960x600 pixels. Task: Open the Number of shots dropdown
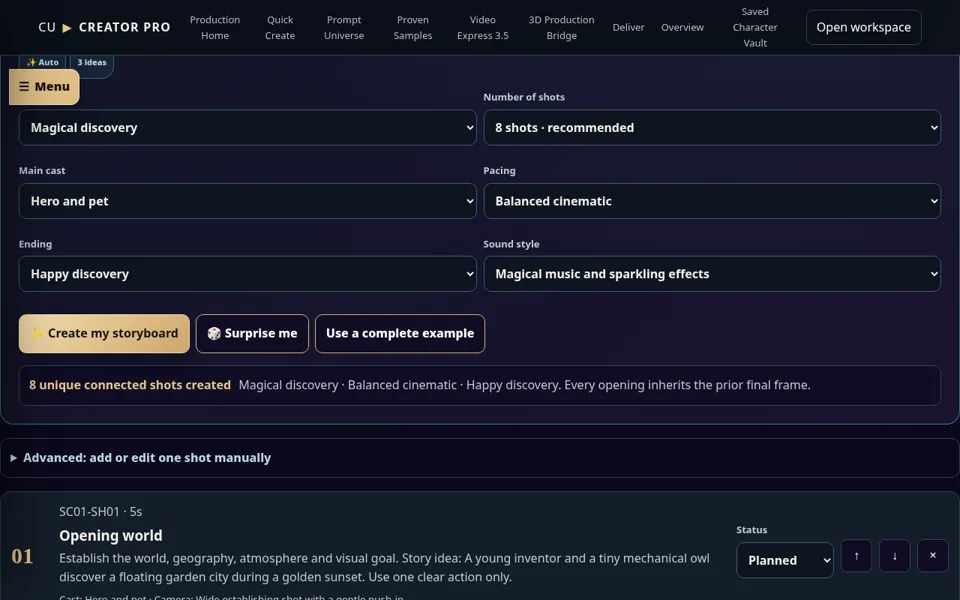coord(712,127)
